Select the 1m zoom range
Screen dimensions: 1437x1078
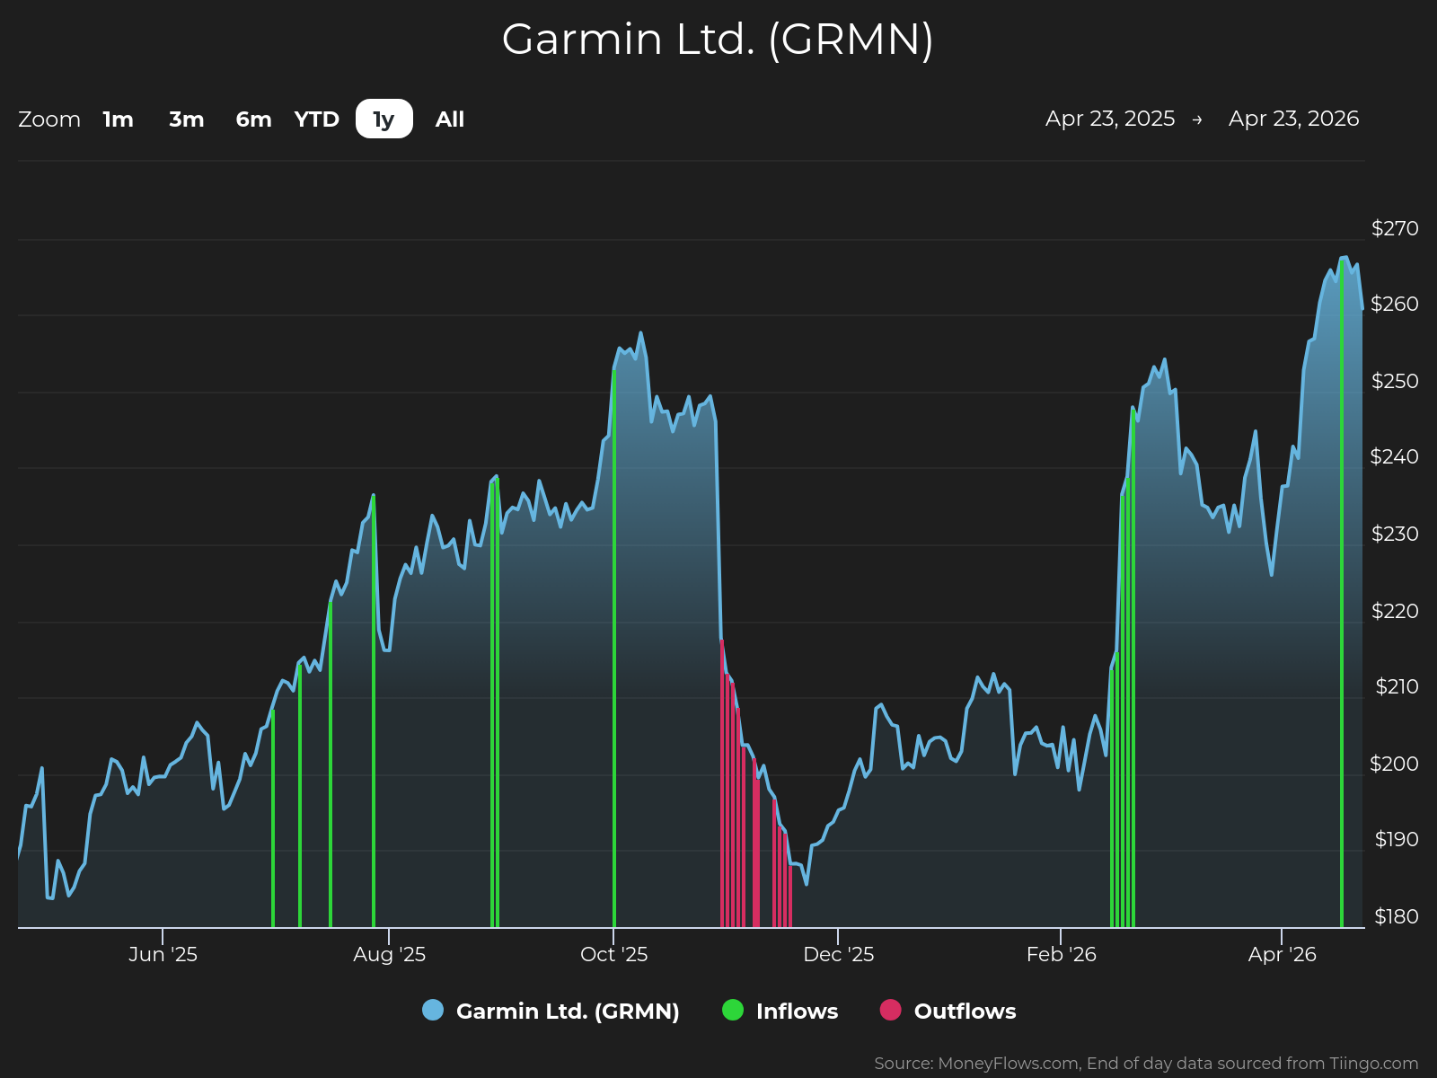point(118,119)
